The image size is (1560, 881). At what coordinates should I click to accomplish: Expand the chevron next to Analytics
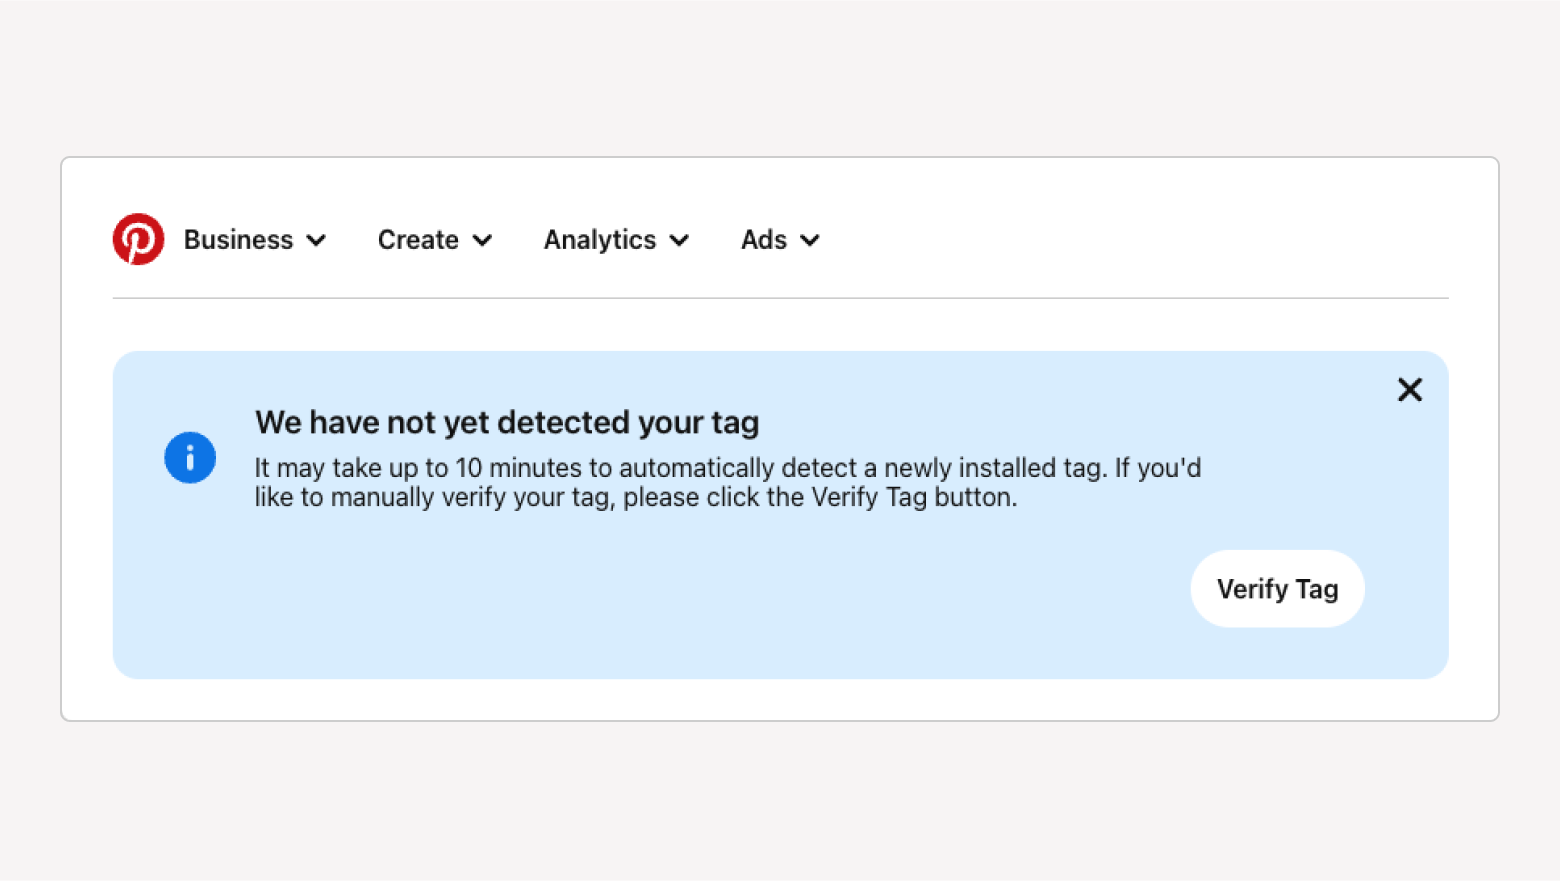point(679,241)
